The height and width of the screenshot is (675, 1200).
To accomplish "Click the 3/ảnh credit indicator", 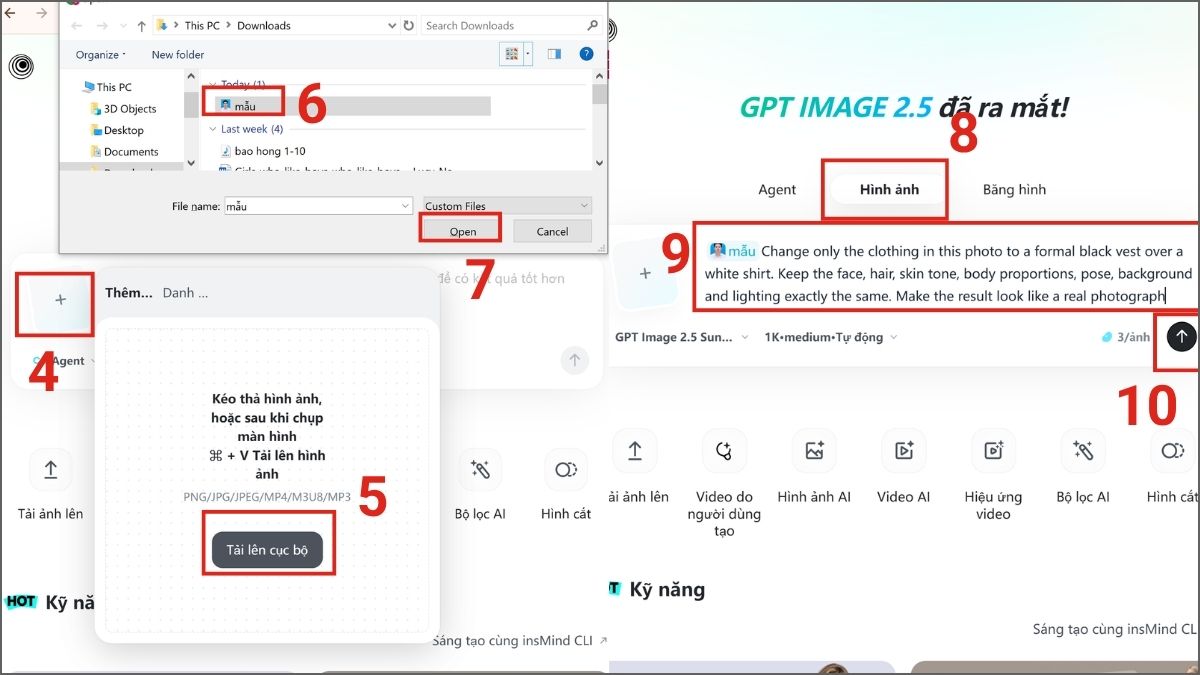I will coord(1125,337).
